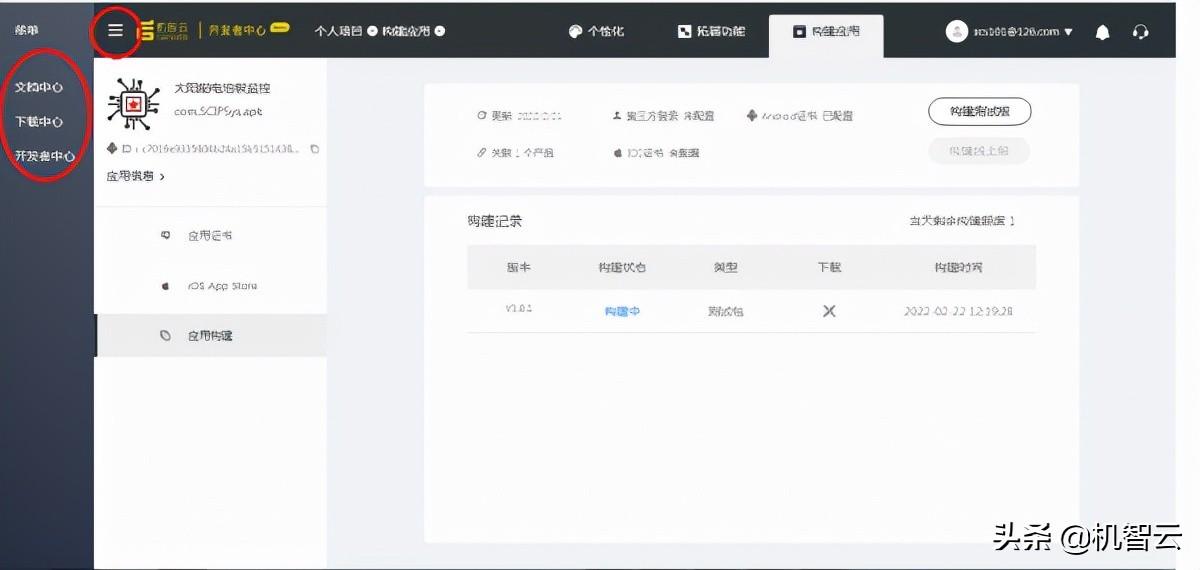The width and height of the screenshot is (1200, 570).
Task: Click the 开发者中心 header title
Action: (237, 30)
